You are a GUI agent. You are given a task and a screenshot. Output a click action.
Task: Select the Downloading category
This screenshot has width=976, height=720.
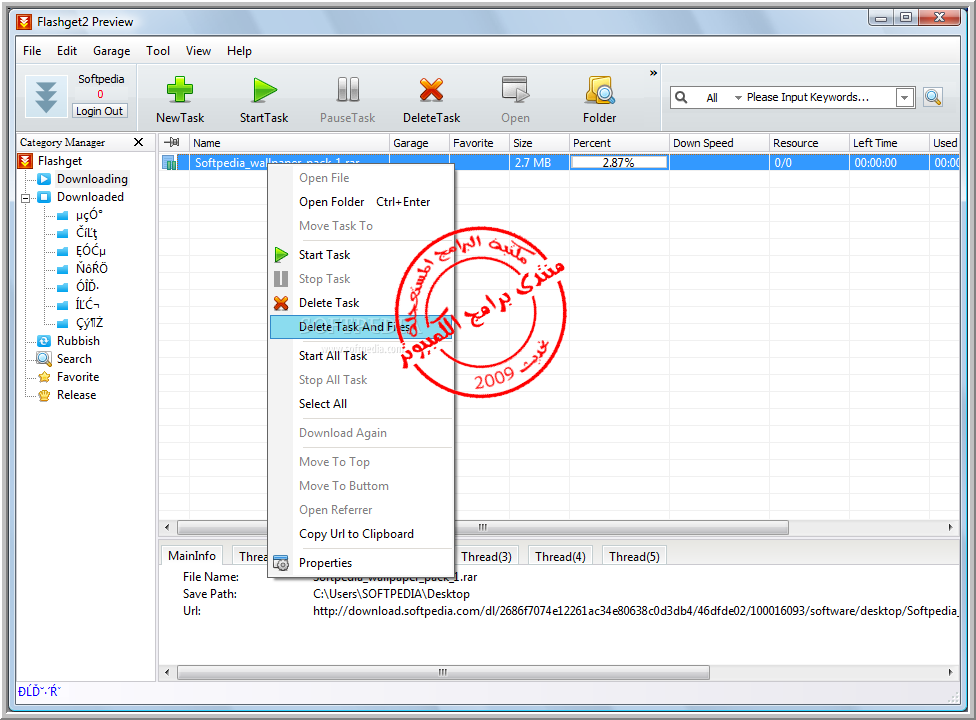[x=92, y=179]
